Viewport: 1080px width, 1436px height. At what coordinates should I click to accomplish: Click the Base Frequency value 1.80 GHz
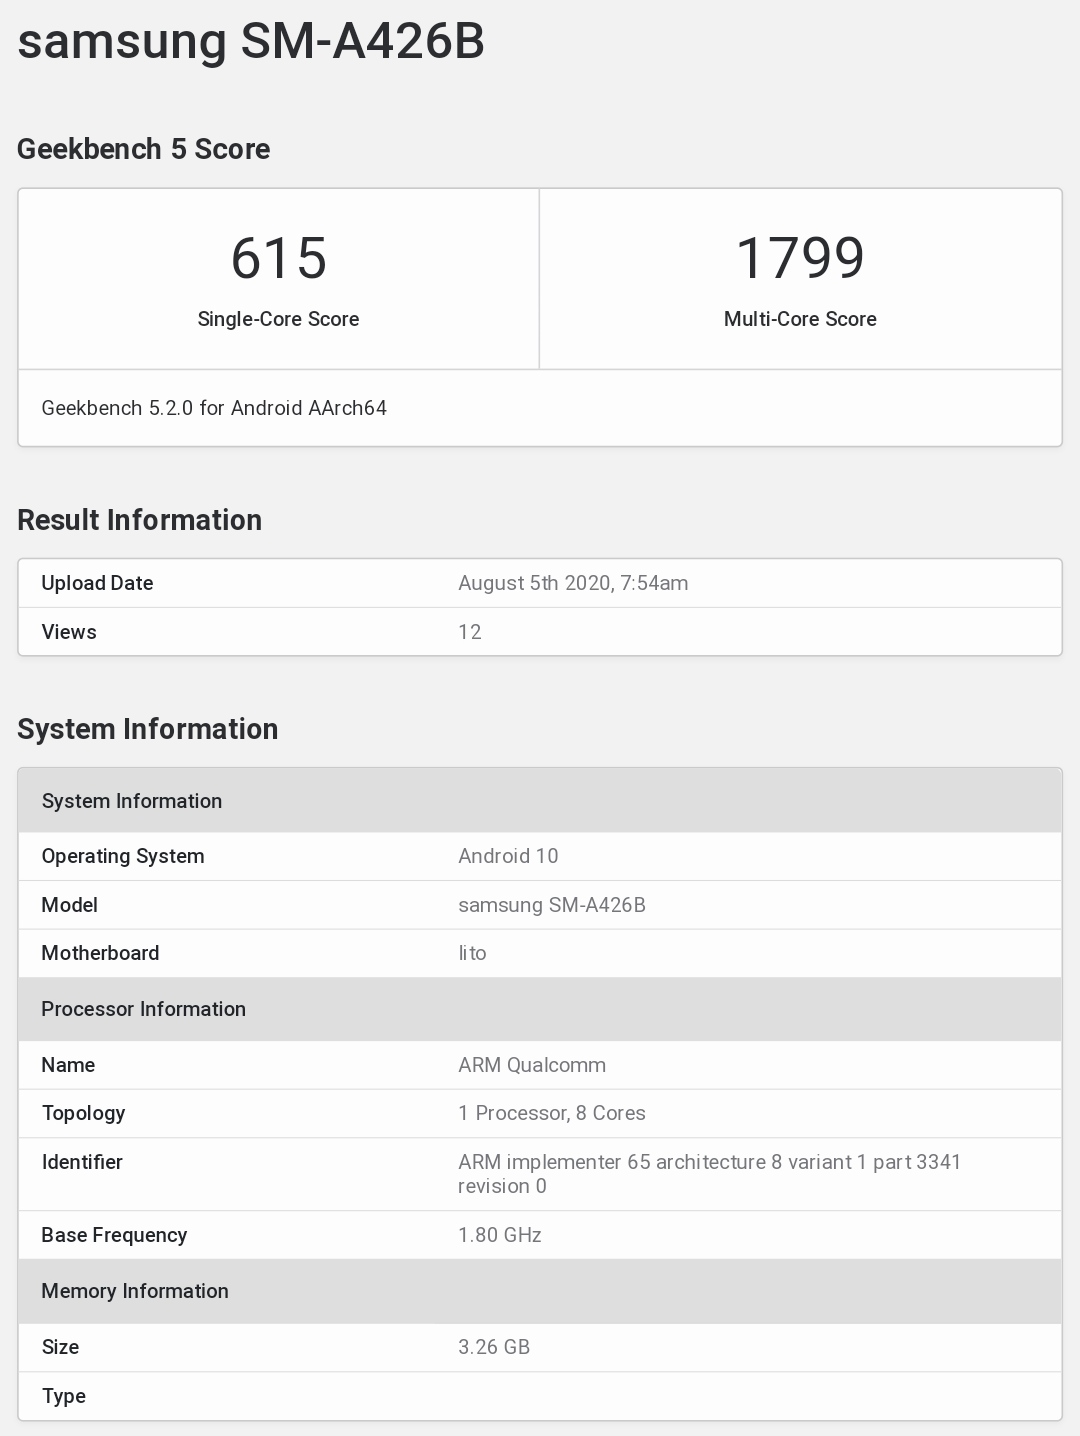pyautogui.click(x=500, y=1235)
